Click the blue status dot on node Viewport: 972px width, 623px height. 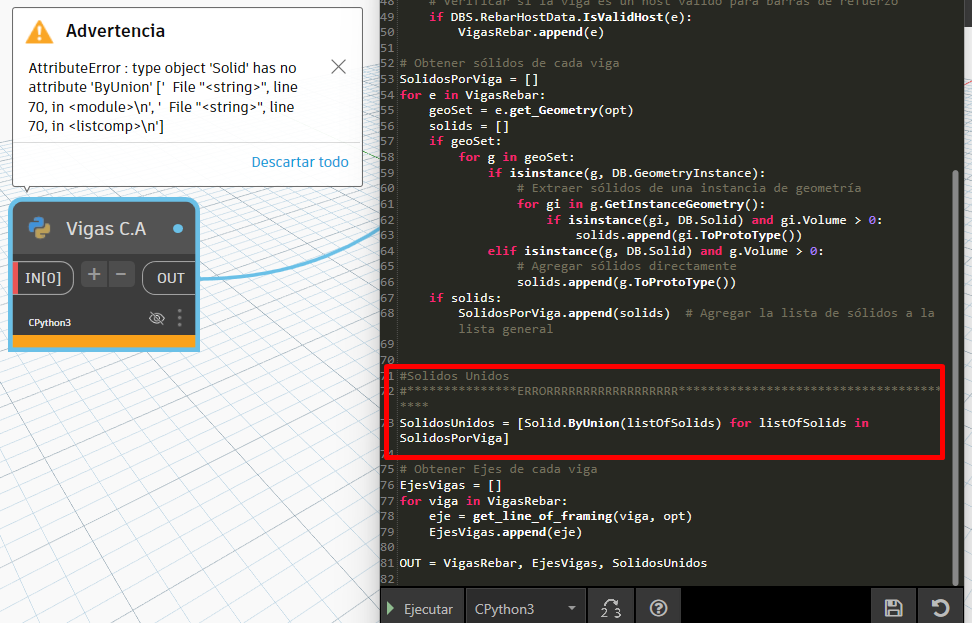178,229
